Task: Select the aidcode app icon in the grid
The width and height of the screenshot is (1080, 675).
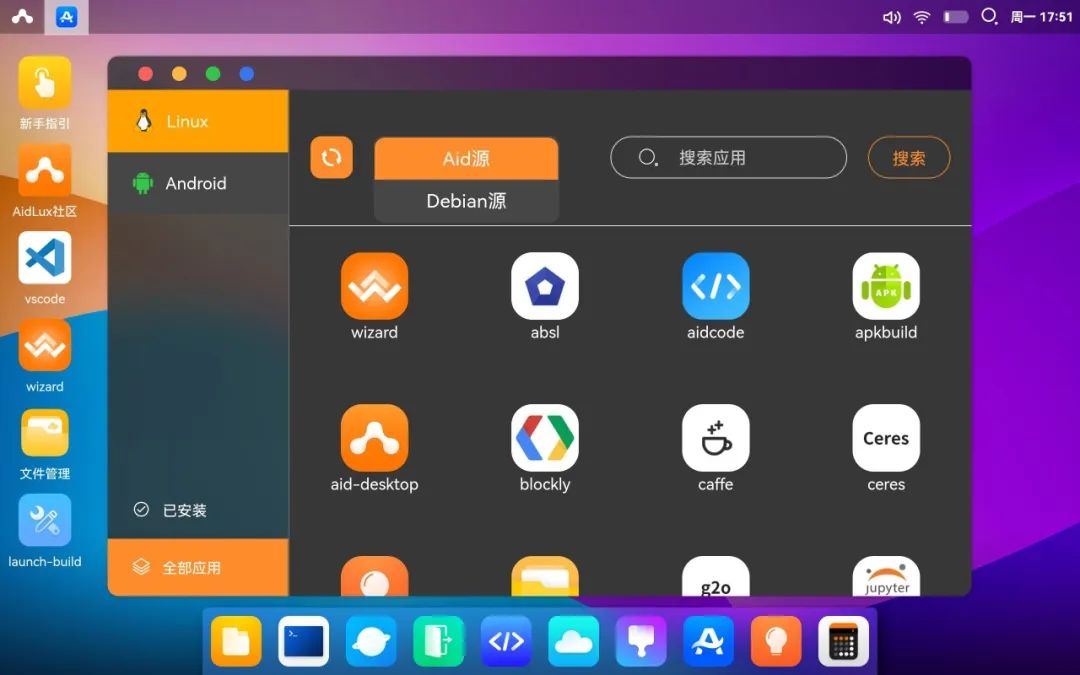Action: click(716, 286)
